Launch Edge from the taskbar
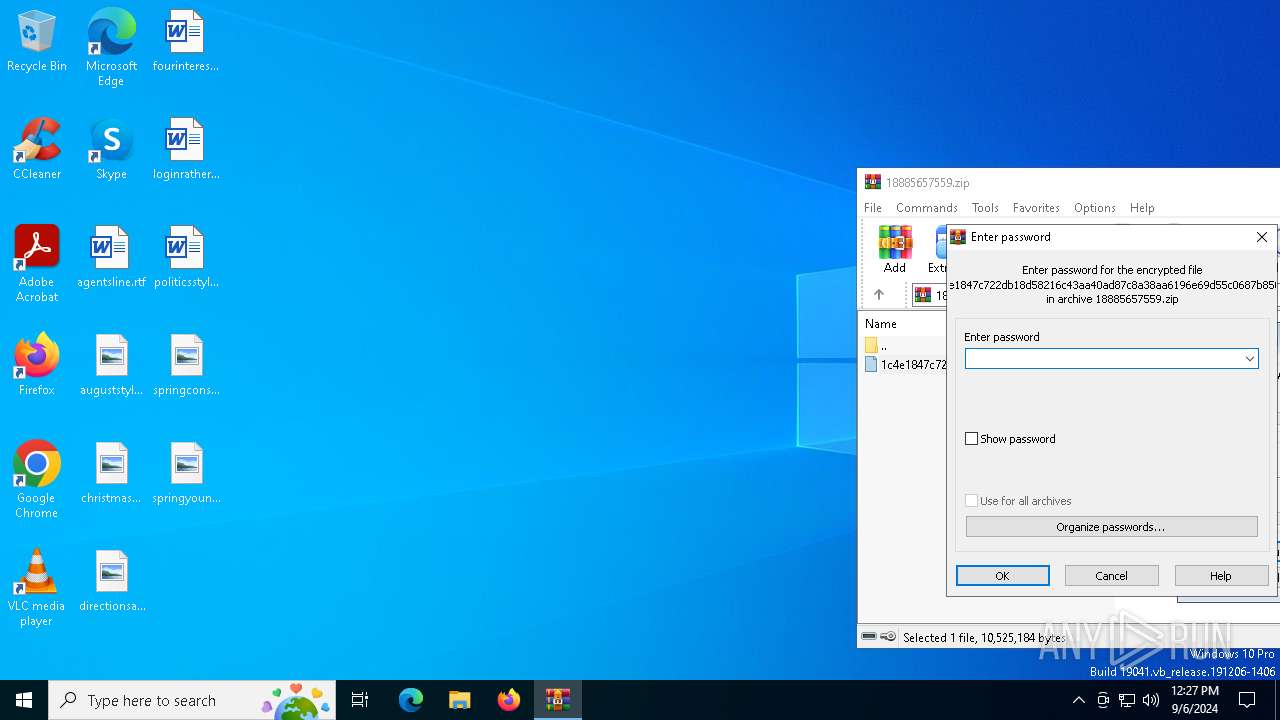The width and height of the screenshot is (1280, 720). tap(411, 700)
